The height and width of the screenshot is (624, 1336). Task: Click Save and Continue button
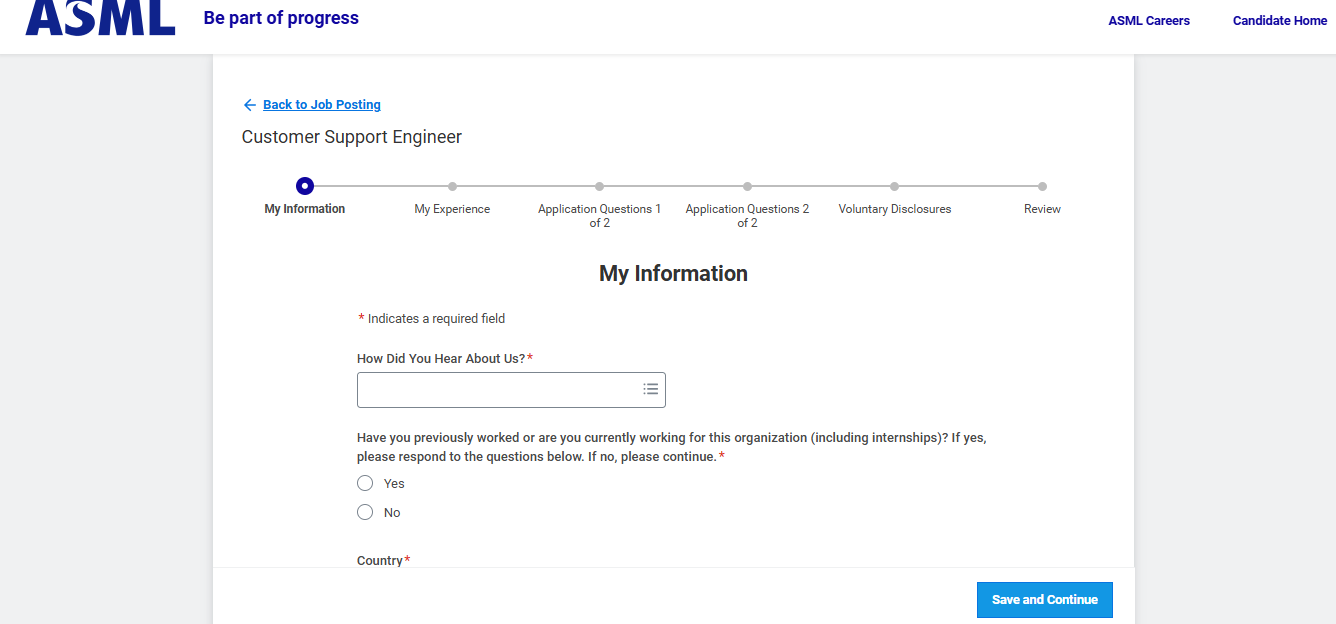pos(1045,600)
